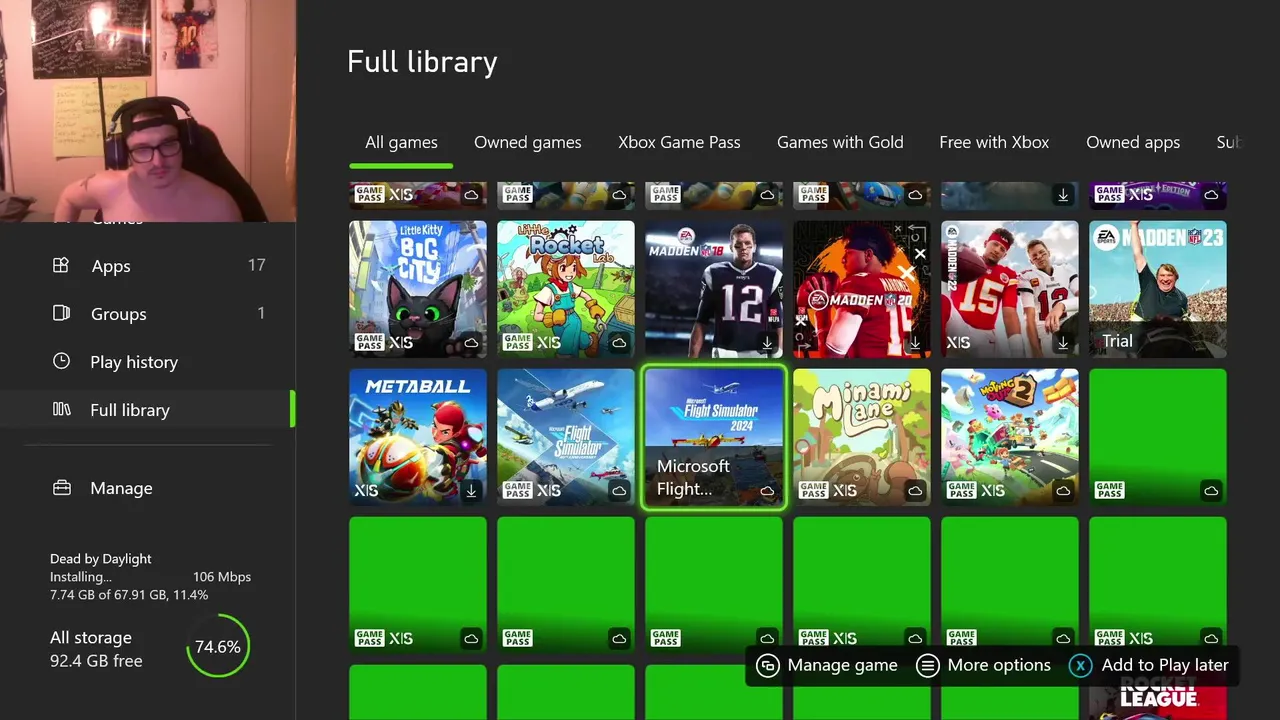Screen dimensions: 1280x720
Task: Select the Flight Simulator 2024 tile
Action: tap(714, 437)
